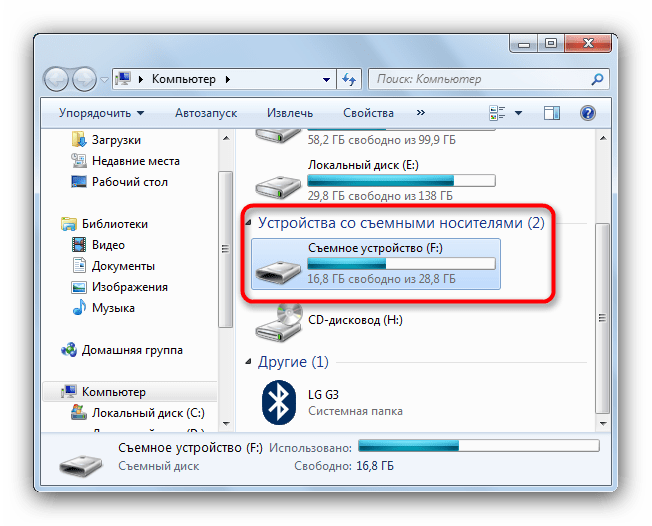The width and height of the screenshot is (652, 526).
Task: Open the Музыка library
Action: [x=113, y=308]
